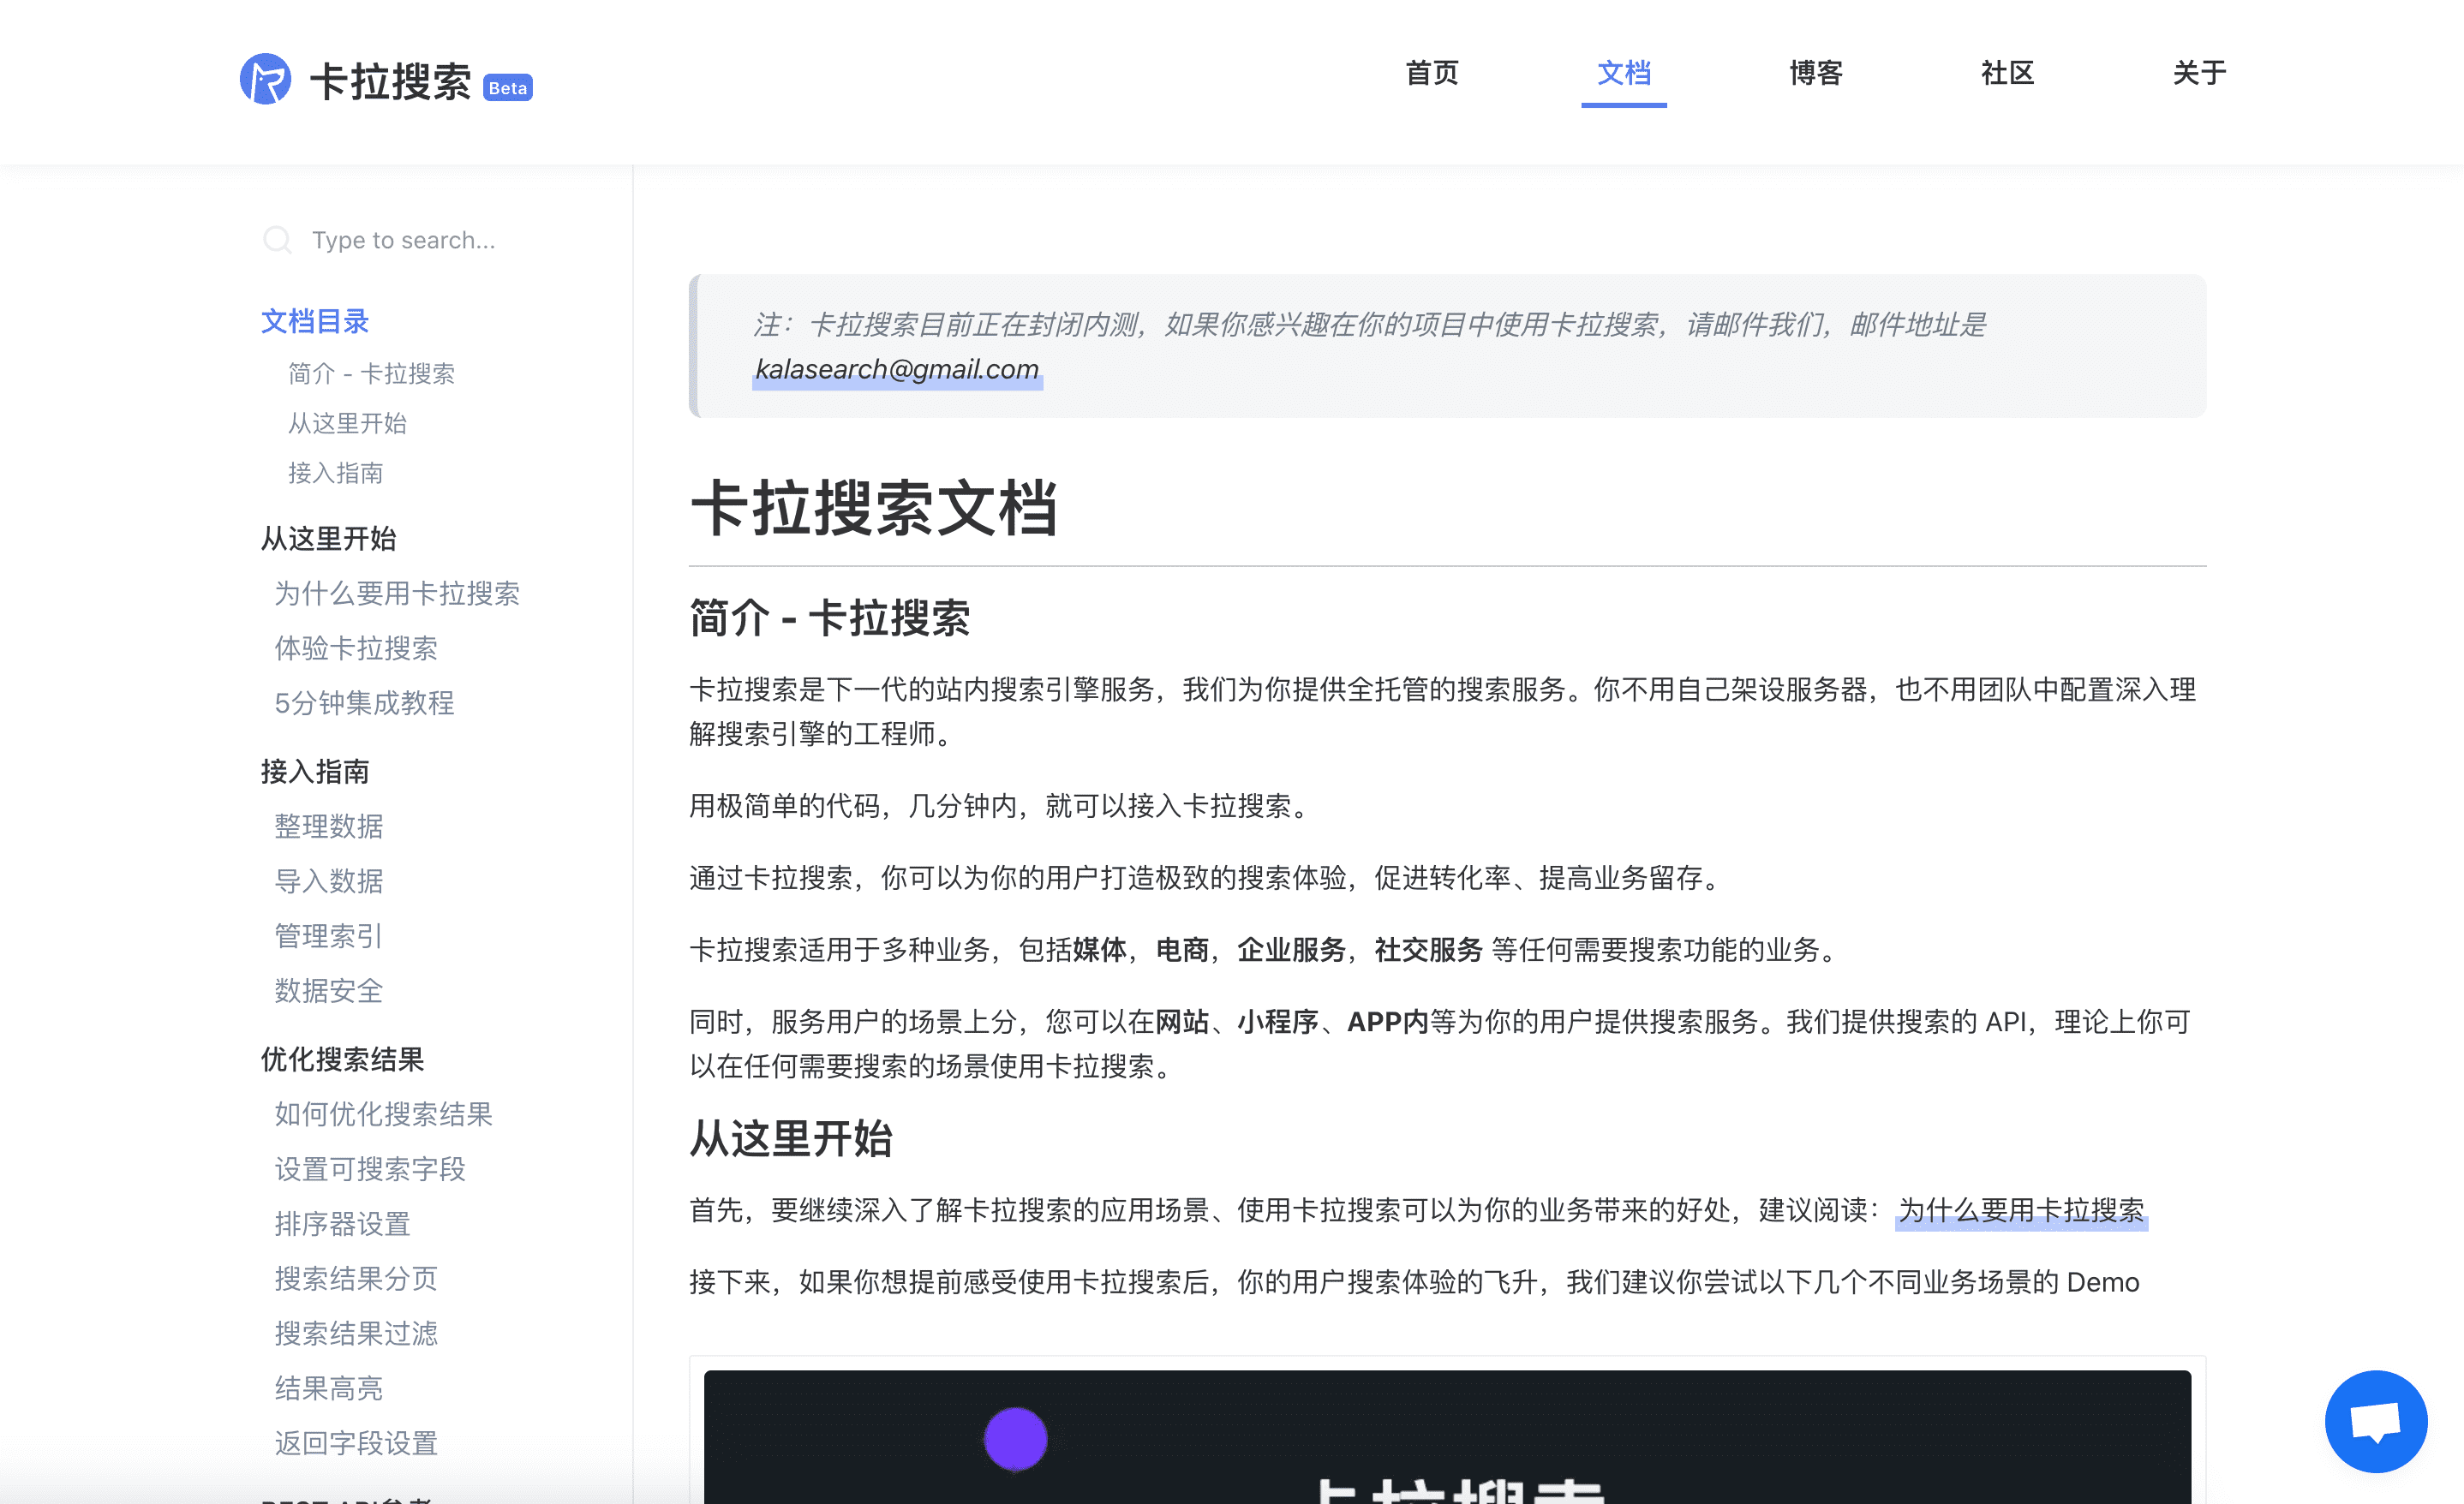Open the chat widget bubble
2464x1504 pixels.
pyautogui.click(x=2375, y=1420)
